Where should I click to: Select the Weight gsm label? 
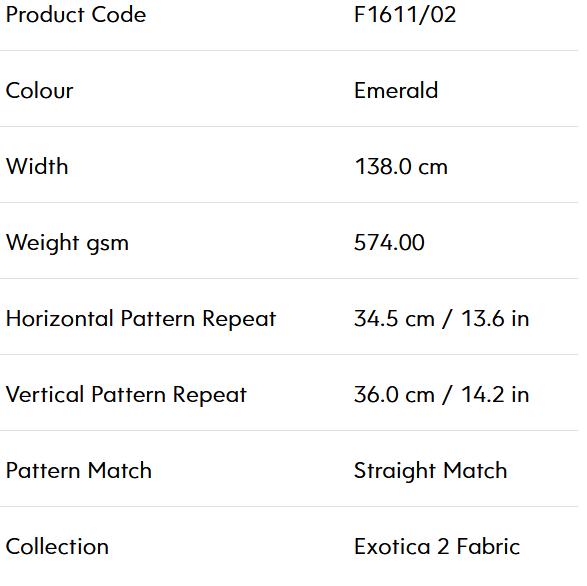coord(67,243)
